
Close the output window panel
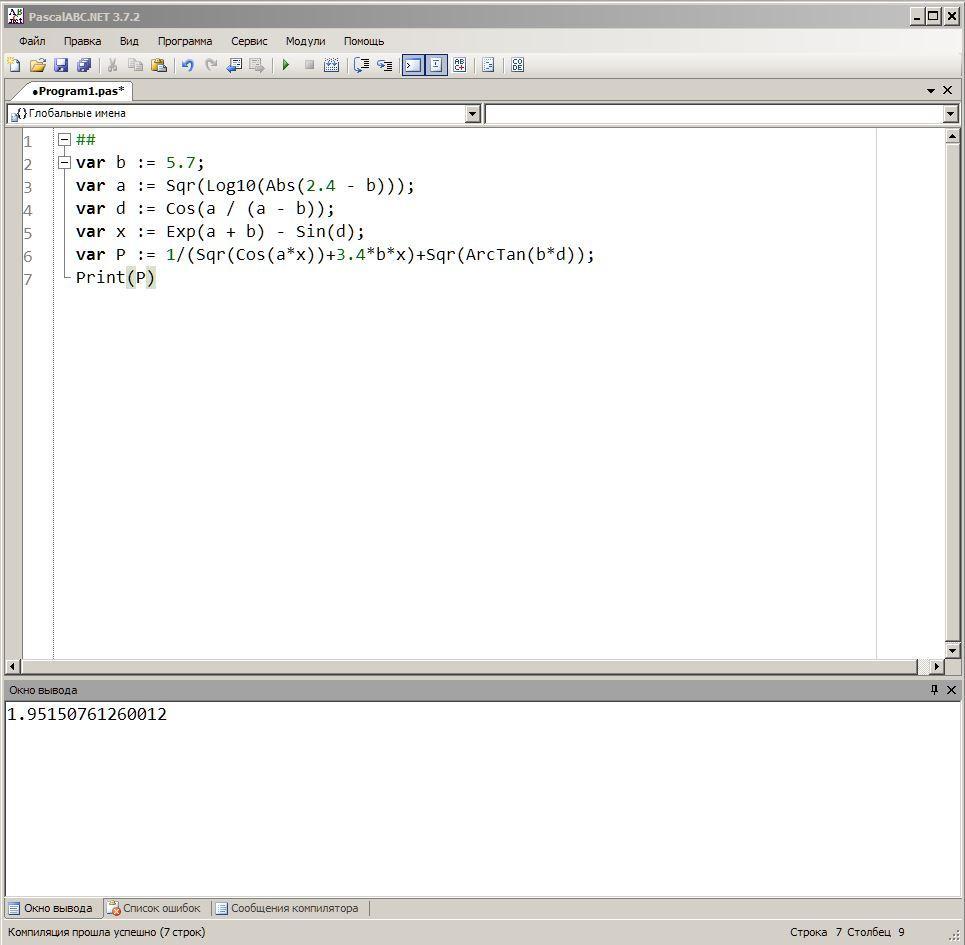tap(951, 690)
